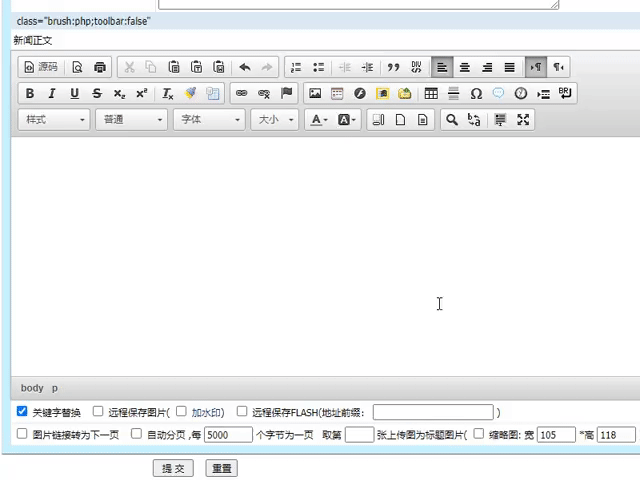Viewport: 640px width, 480px height.
Task: Select the p element path item
Action: tap(55, 388)
